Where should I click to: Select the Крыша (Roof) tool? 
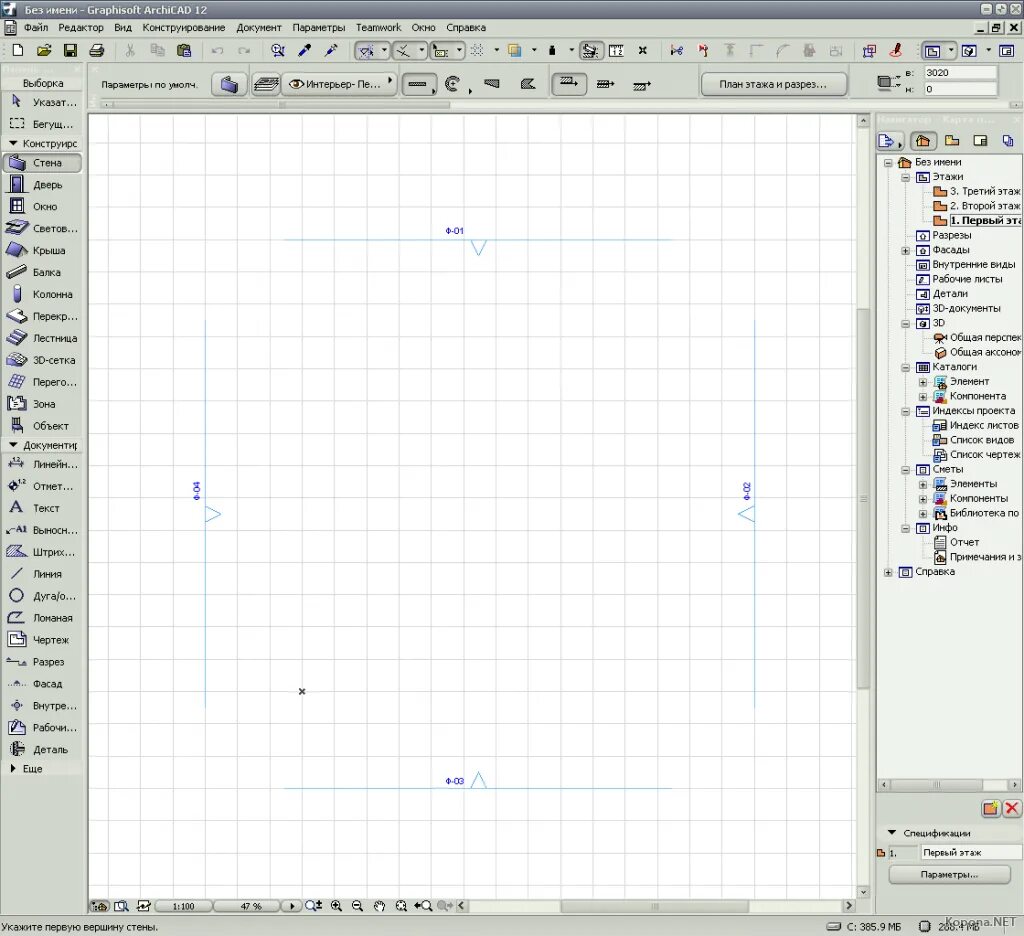point(43,250)
